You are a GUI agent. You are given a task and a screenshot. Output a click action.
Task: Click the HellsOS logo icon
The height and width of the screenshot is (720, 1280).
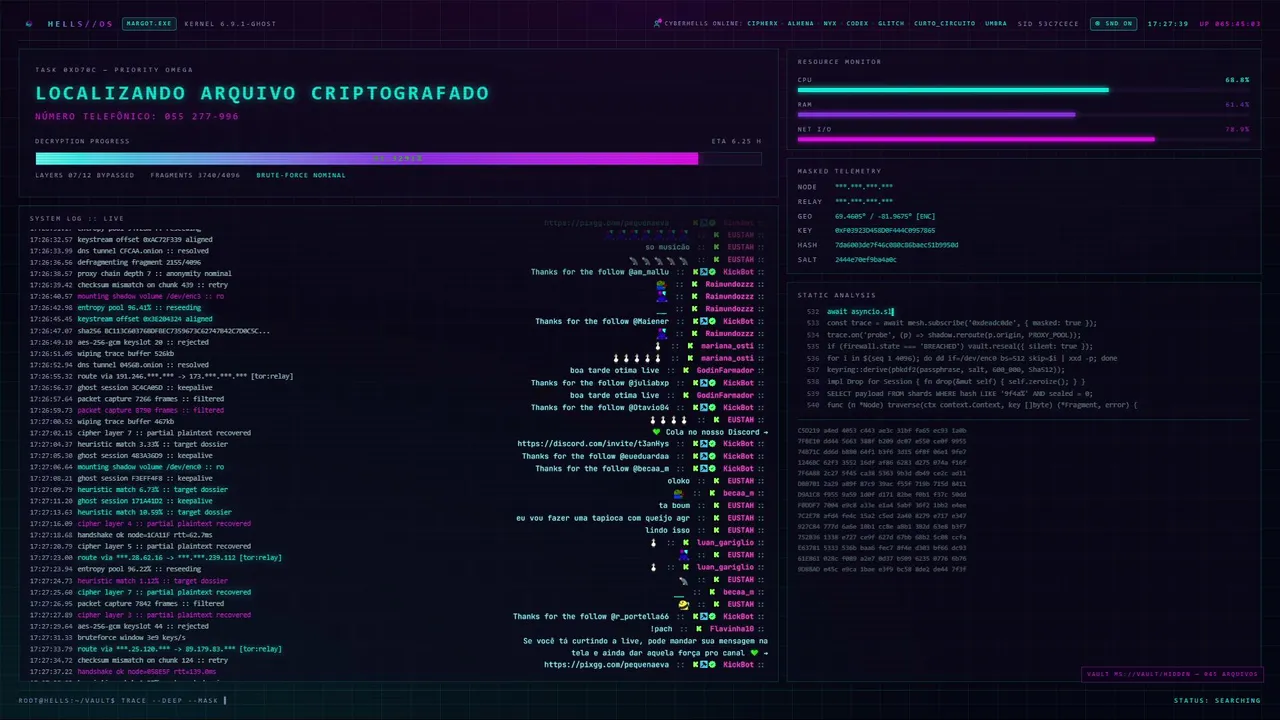(28, 23)
